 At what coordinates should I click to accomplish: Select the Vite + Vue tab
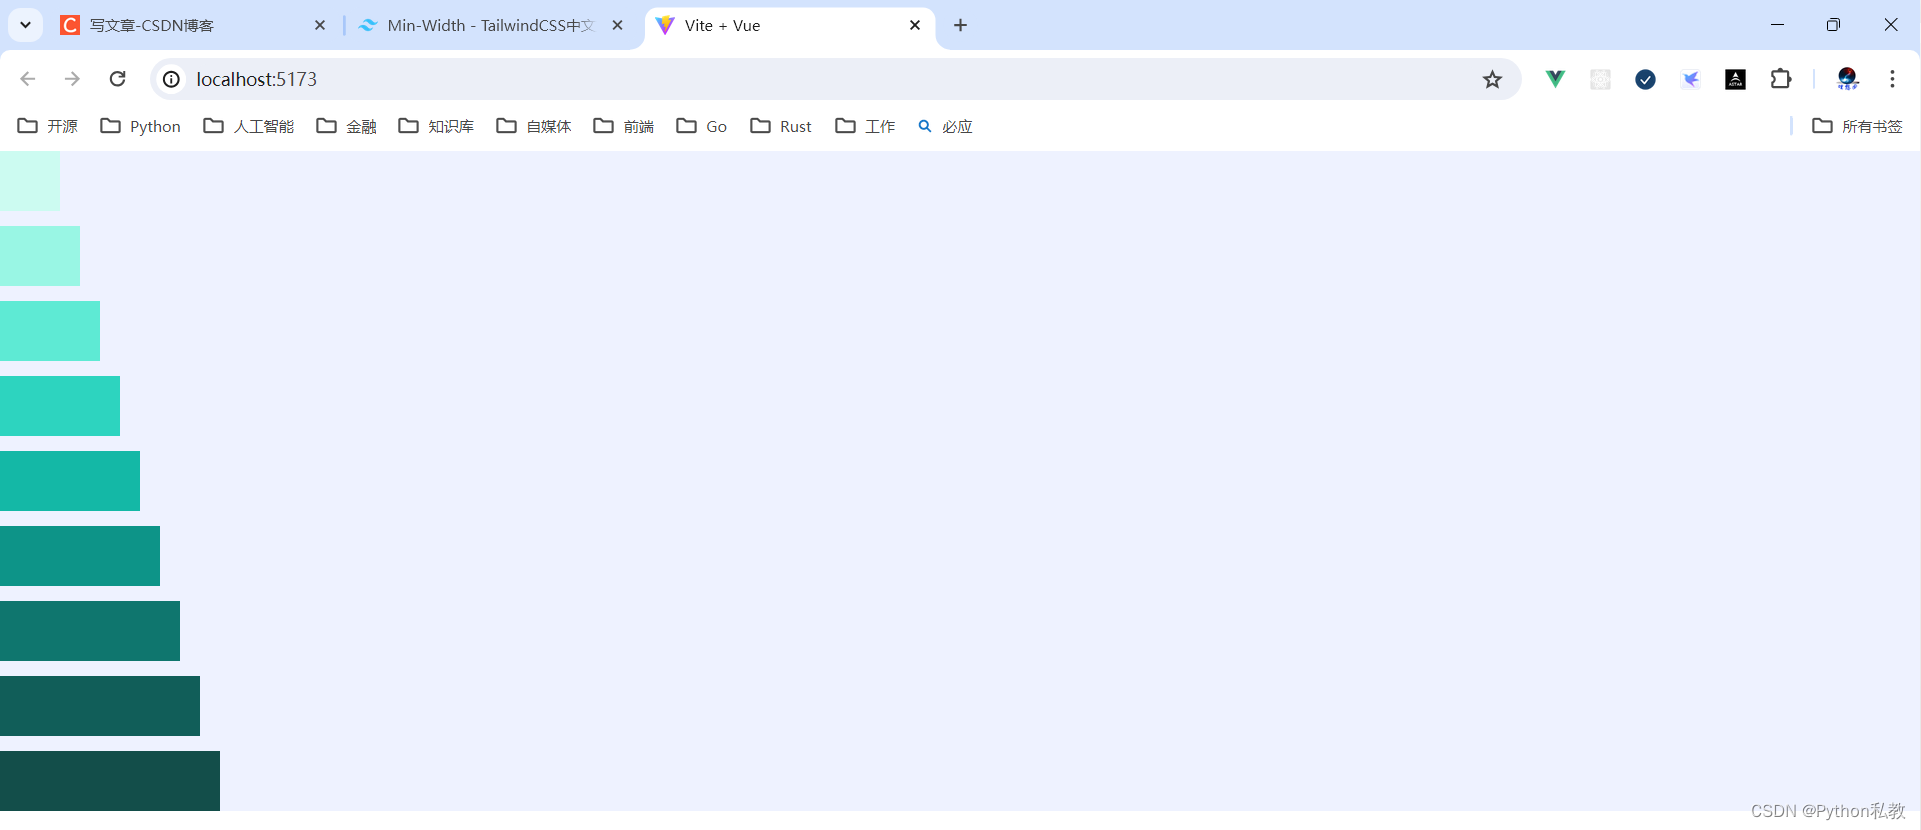788,25
